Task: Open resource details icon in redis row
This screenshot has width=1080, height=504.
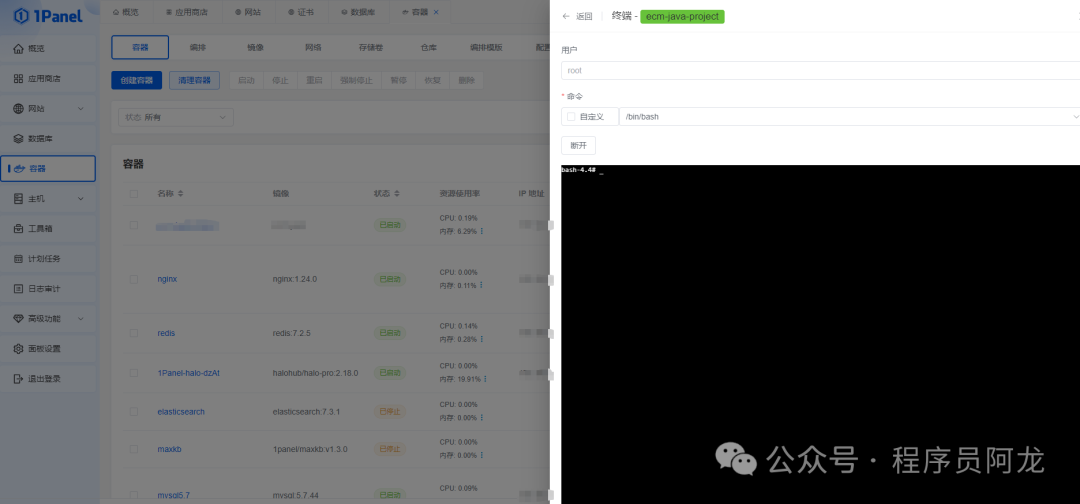Action: [481, 339]
